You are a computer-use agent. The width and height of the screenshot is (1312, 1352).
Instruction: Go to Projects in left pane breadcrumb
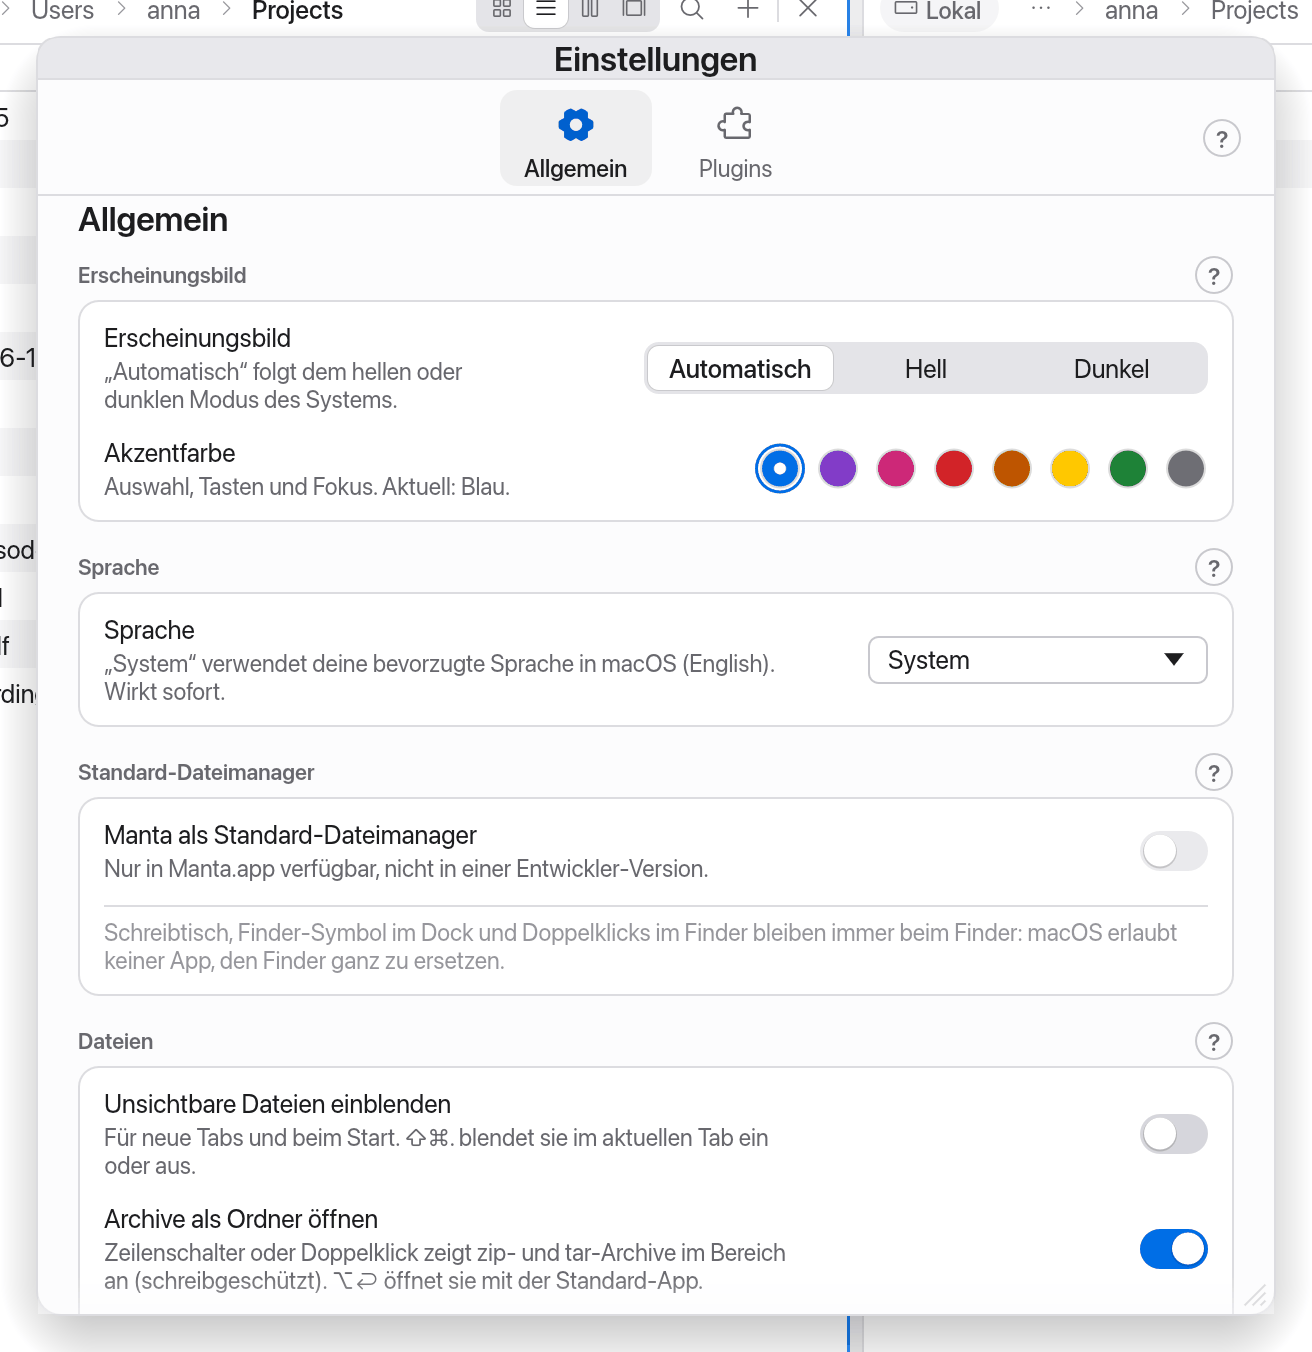click(298, 11)
